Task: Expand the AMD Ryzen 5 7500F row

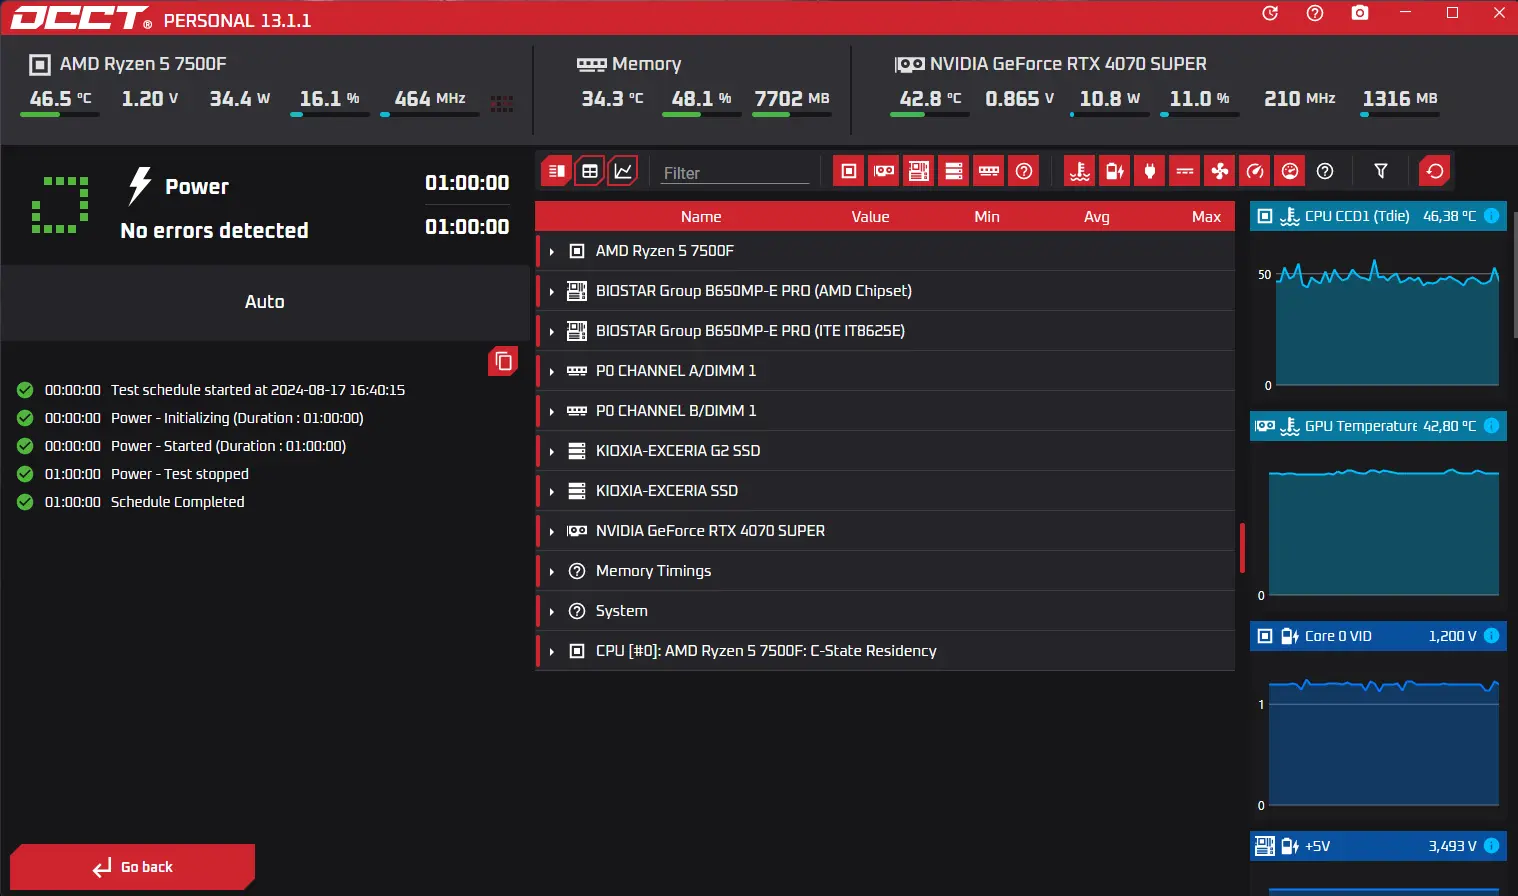Action: [x=551, y=251]
